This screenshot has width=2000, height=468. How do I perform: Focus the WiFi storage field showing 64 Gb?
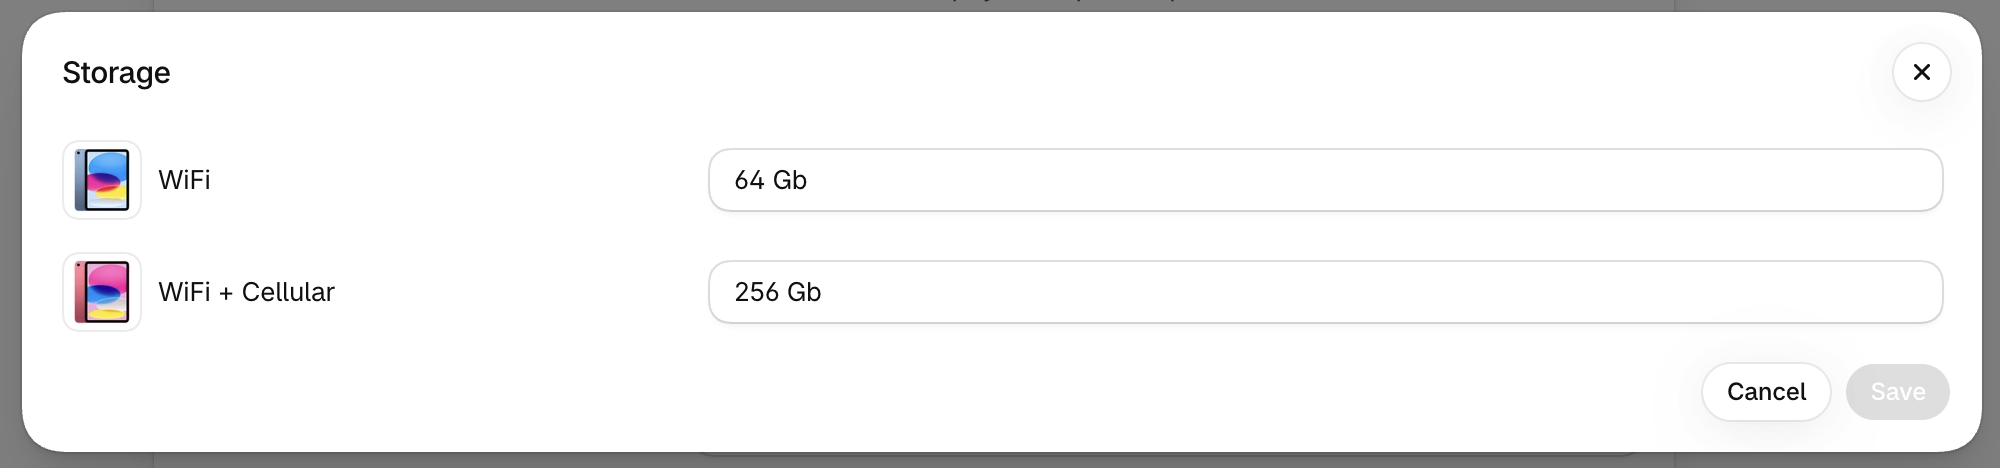pyautogui.click(x=1325, y=180)
